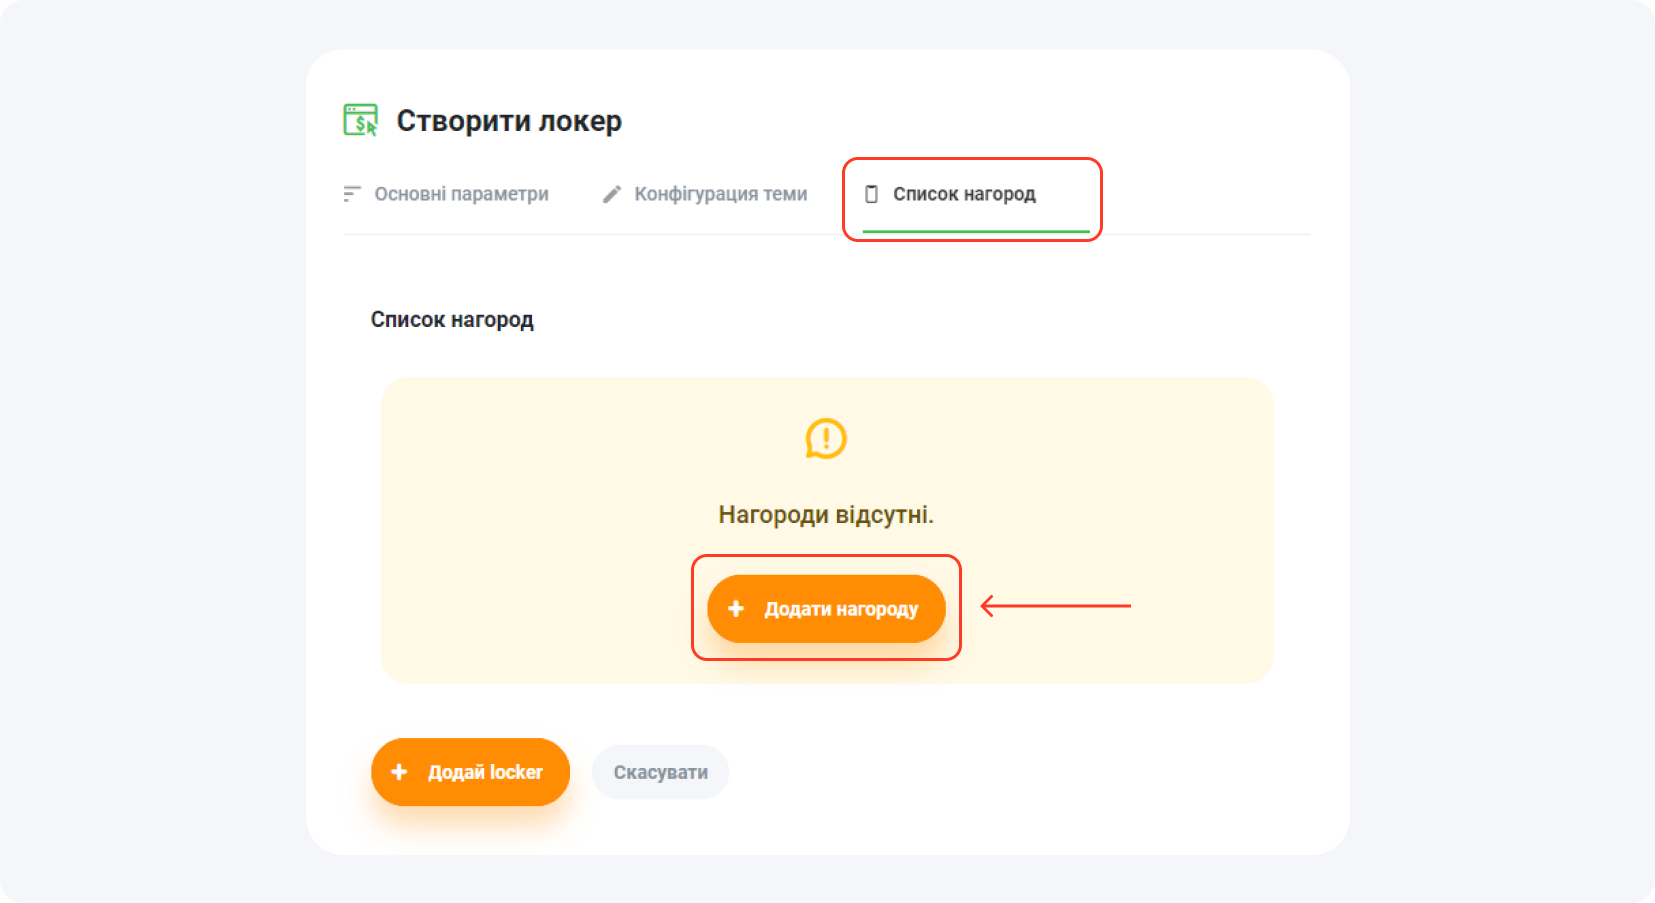Click the plus icon on Додай locker
Screen dimensions: 1655x903
coord(401,771)
